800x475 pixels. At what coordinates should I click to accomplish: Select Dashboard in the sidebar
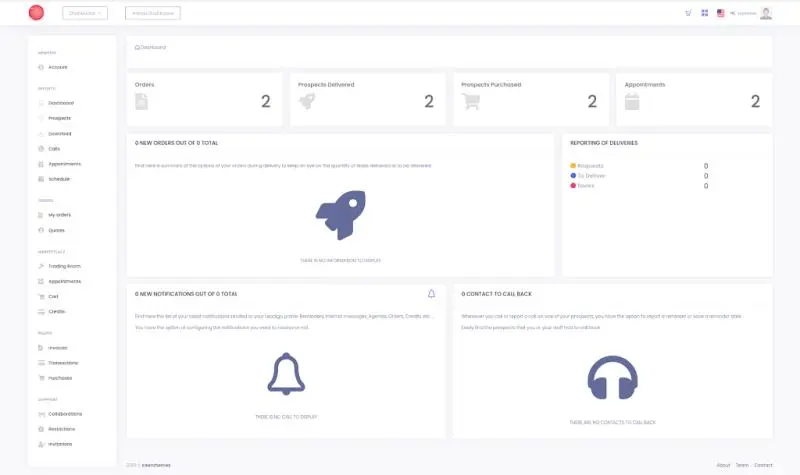61,103
